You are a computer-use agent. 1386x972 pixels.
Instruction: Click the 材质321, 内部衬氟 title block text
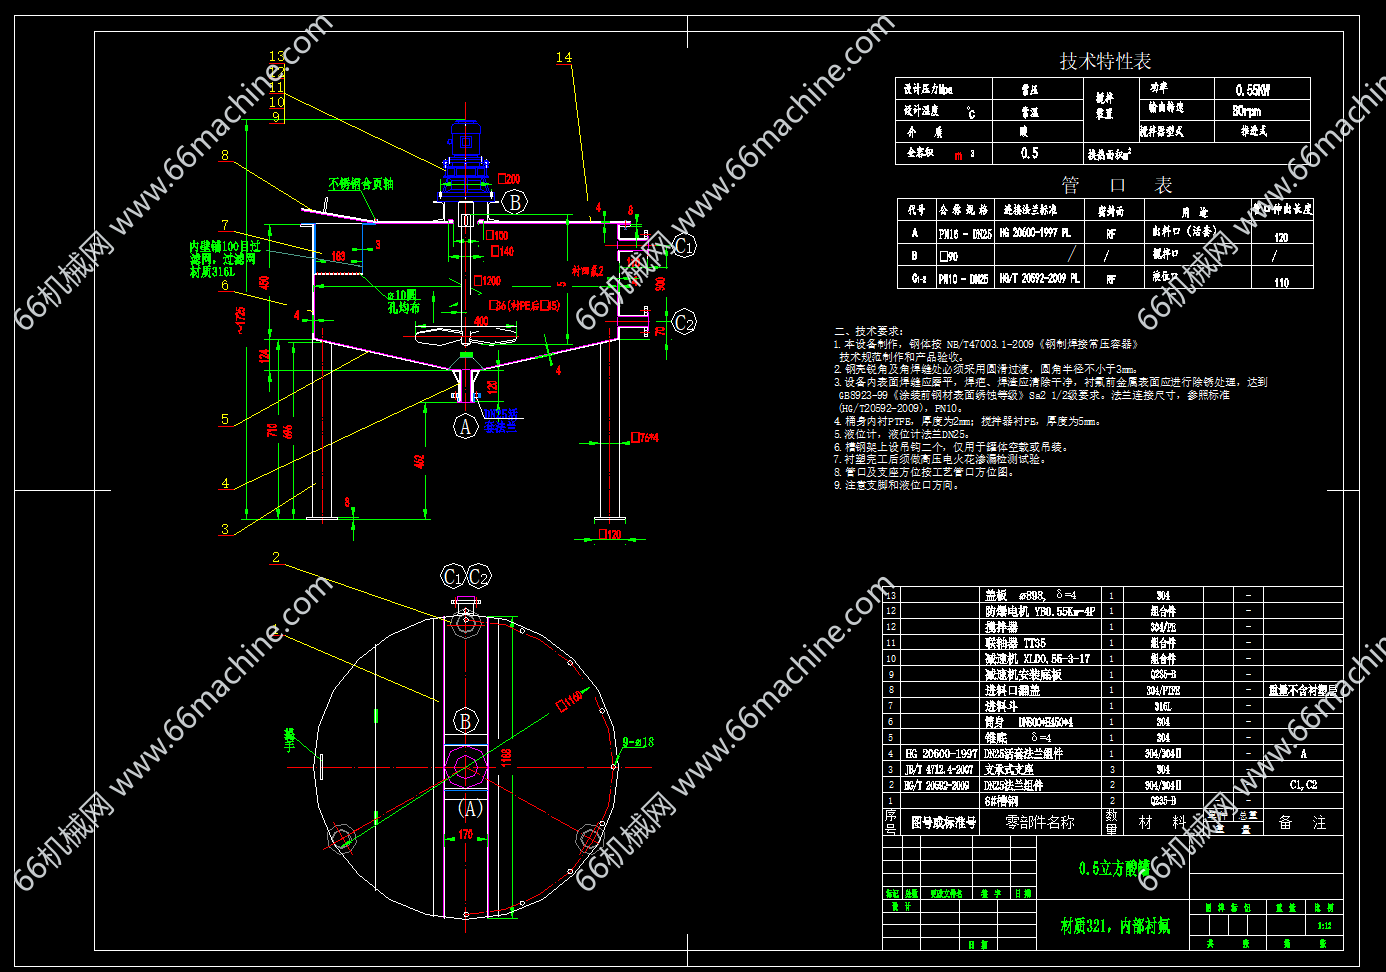pyautogui.click(x=1114, y=926)
